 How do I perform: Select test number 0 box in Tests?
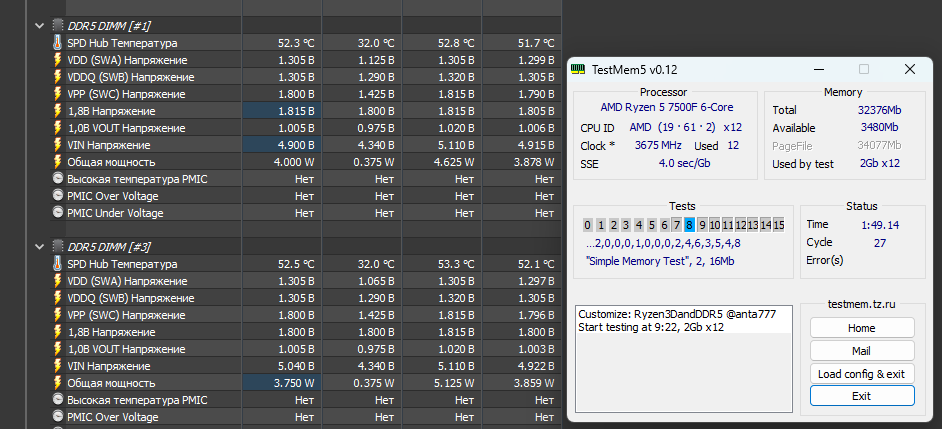(x=588, y=225)
